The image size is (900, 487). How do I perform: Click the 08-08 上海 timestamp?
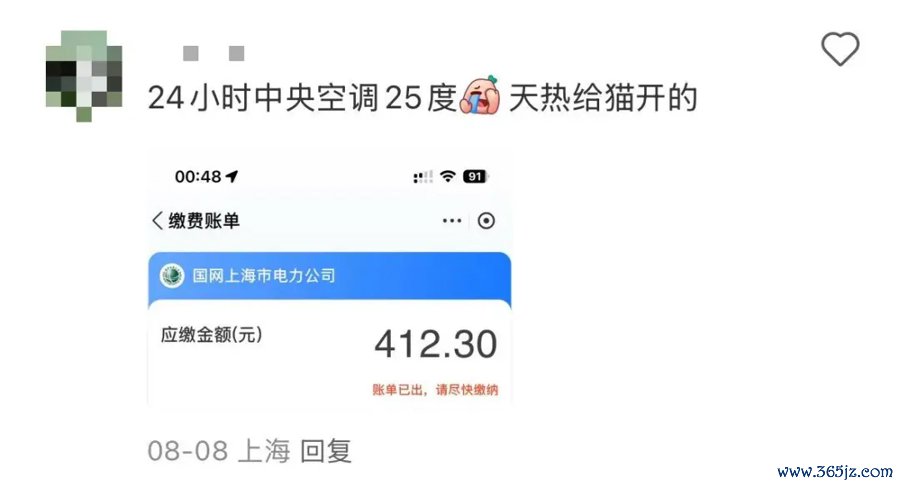click(x=219, y=451)
